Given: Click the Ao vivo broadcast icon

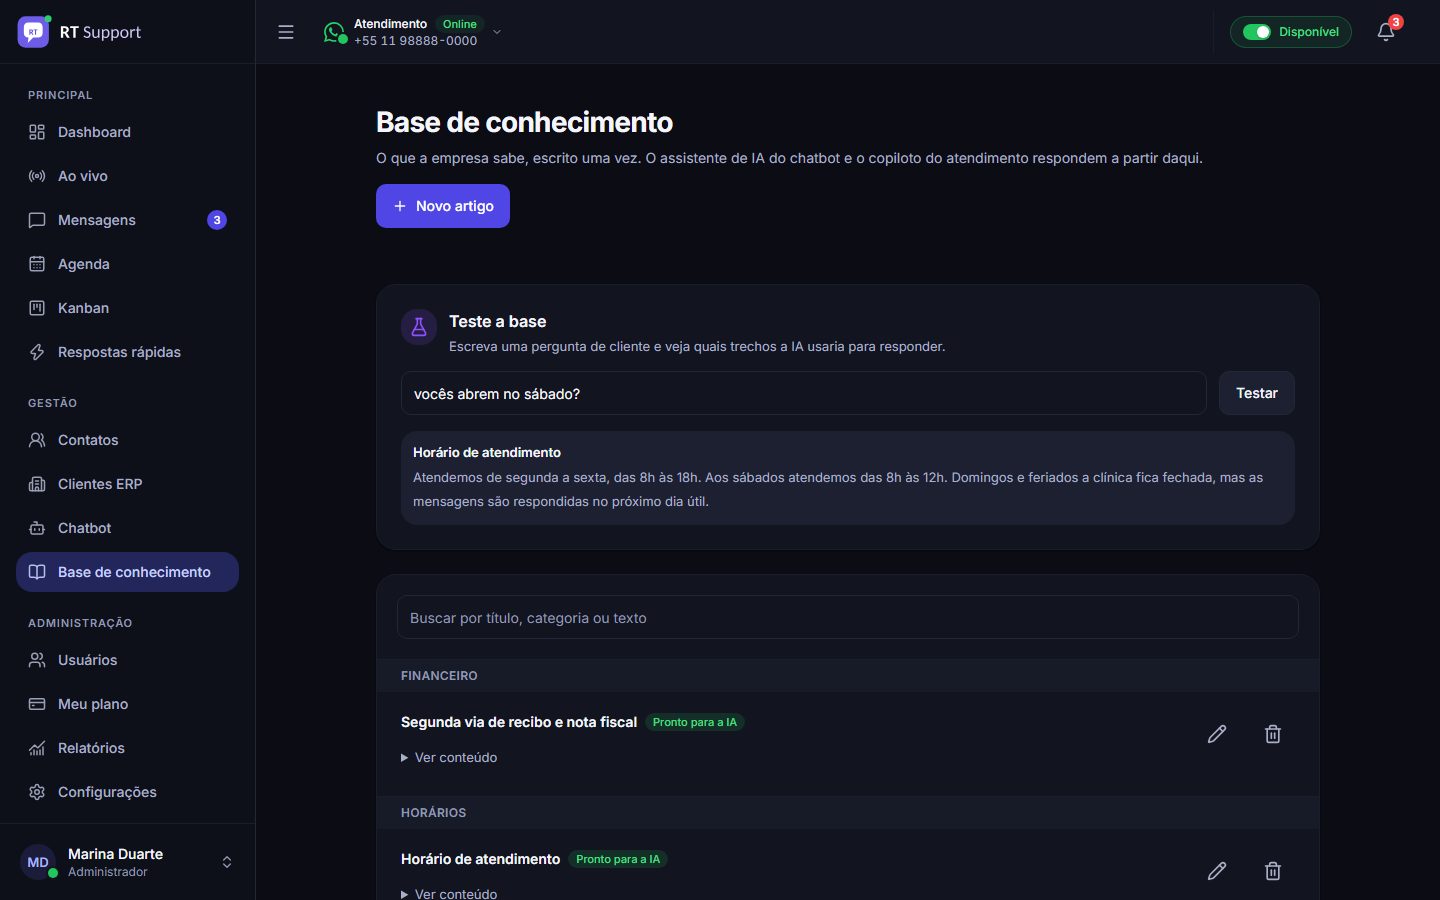Looking at the screenshot, I should (x=37, y=176).
